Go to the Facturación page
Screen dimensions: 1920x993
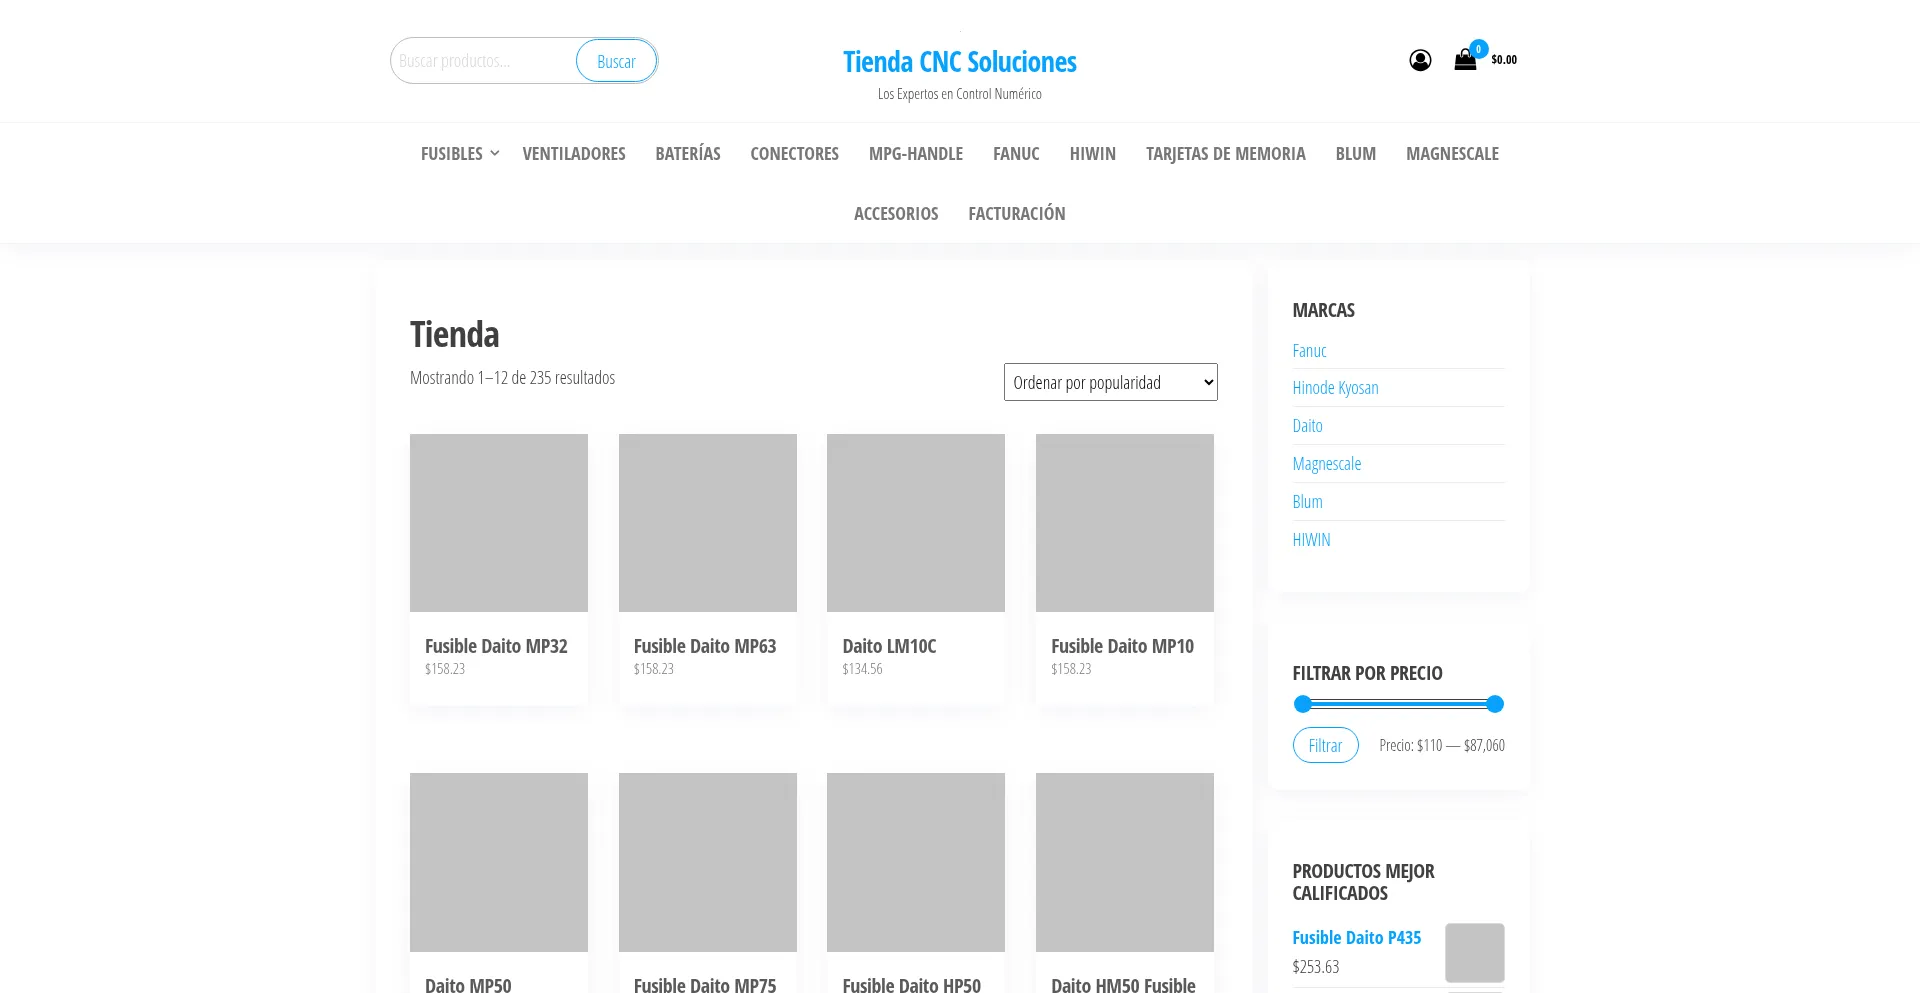point(1017,213)
